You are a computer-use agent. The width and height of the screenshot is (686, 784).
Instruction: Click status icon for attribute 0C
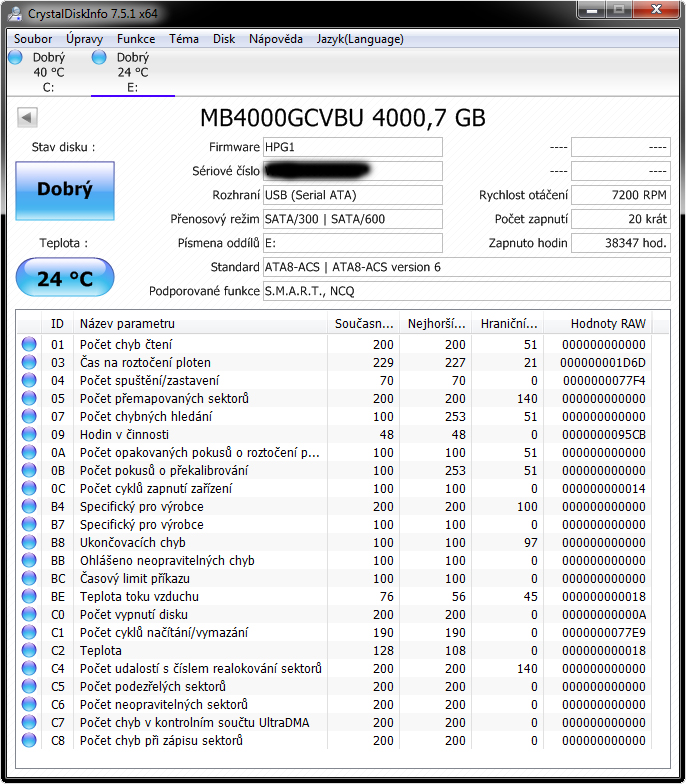coord(29,488)
